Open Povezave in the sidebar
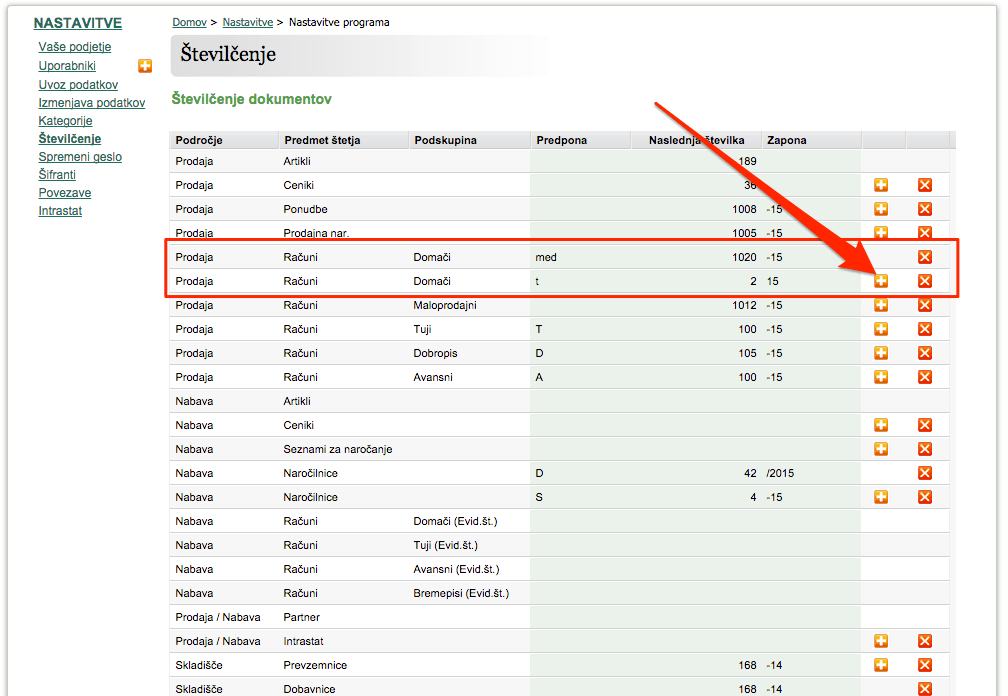The height and width of the screenshot is (696, 1008). click(x=65, y=193)
